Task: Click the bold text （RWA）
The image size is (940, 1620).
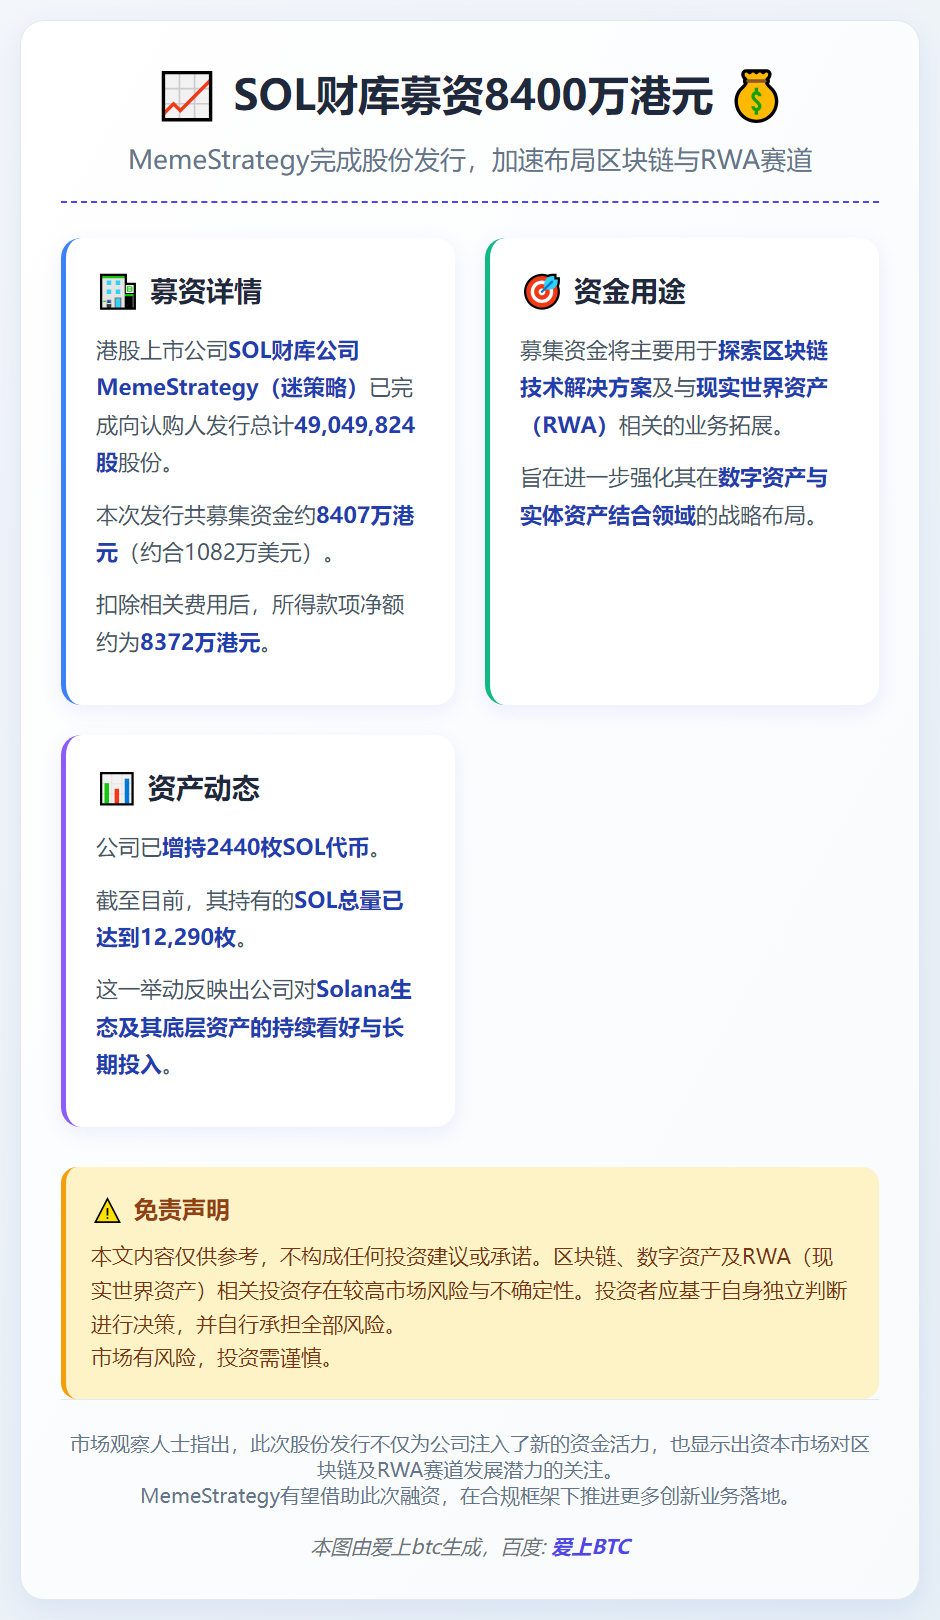Action: pos(570,426)
